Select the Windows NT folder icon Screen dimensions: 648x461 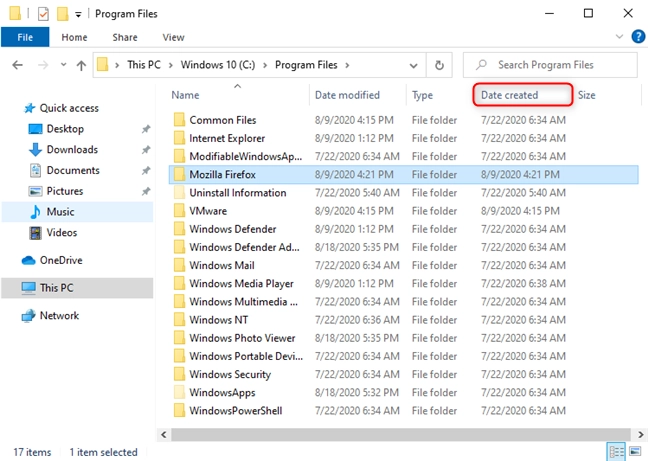(x=179, y=320)
